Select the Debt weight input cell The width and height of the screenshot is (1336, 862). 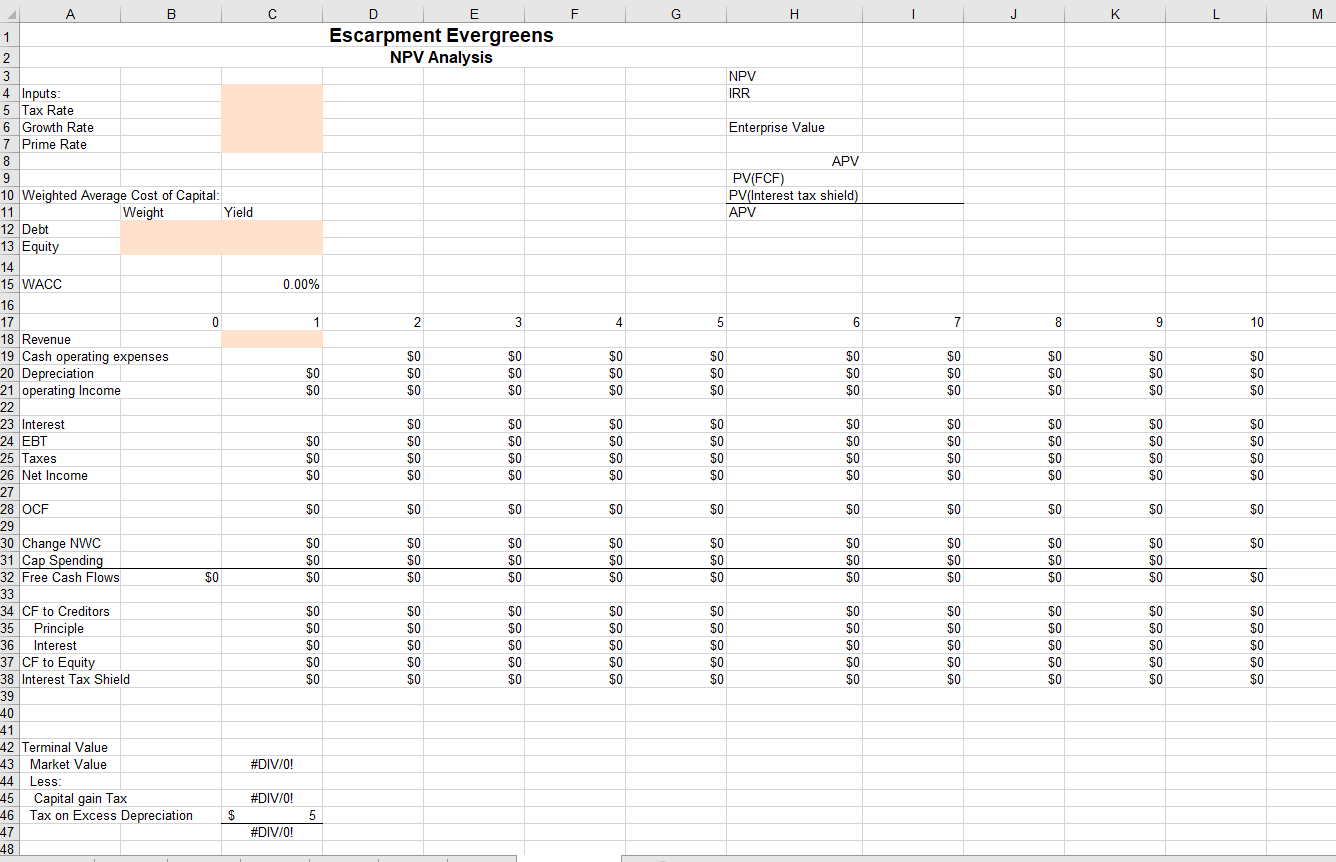pyautogui.click(x=171, y=229)
